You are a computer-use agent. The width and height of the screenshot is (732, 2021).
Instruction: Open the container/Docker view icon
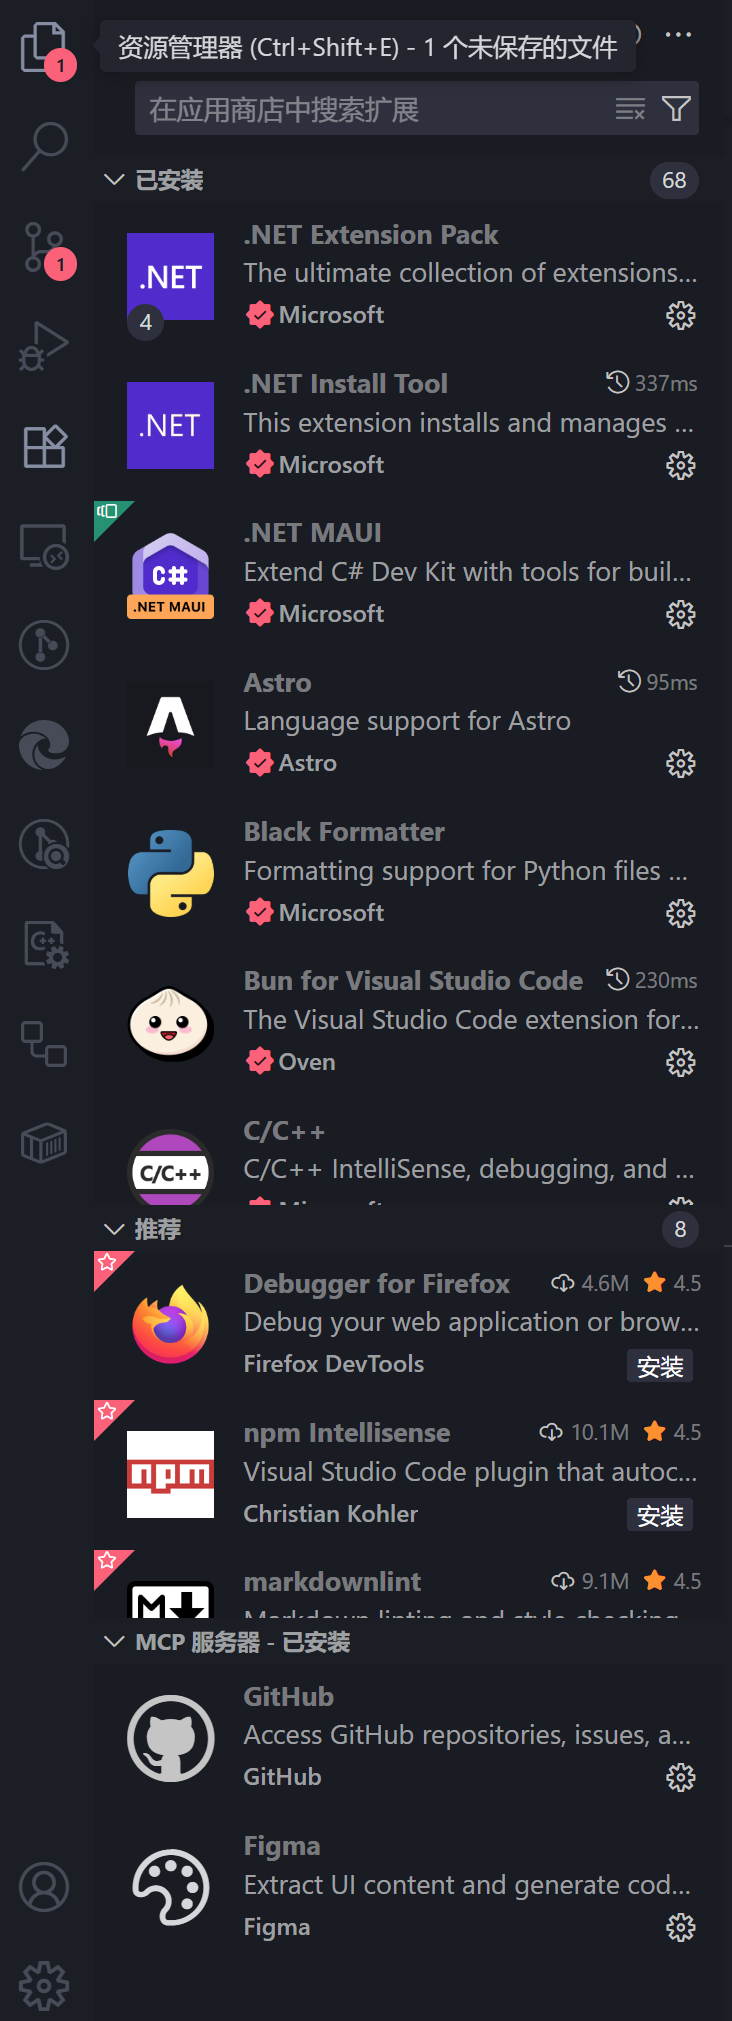pyautogui.click(x=41, y=1143)
